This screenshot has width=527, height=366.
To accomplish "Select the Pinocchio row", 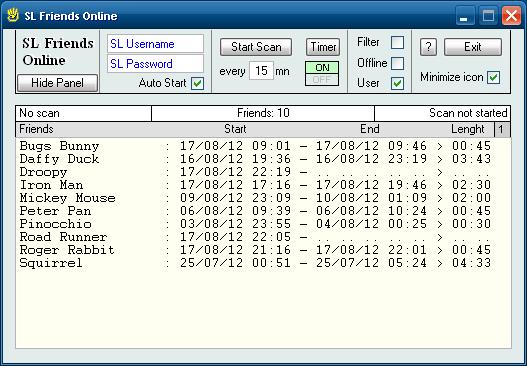I will click(255, 224).
